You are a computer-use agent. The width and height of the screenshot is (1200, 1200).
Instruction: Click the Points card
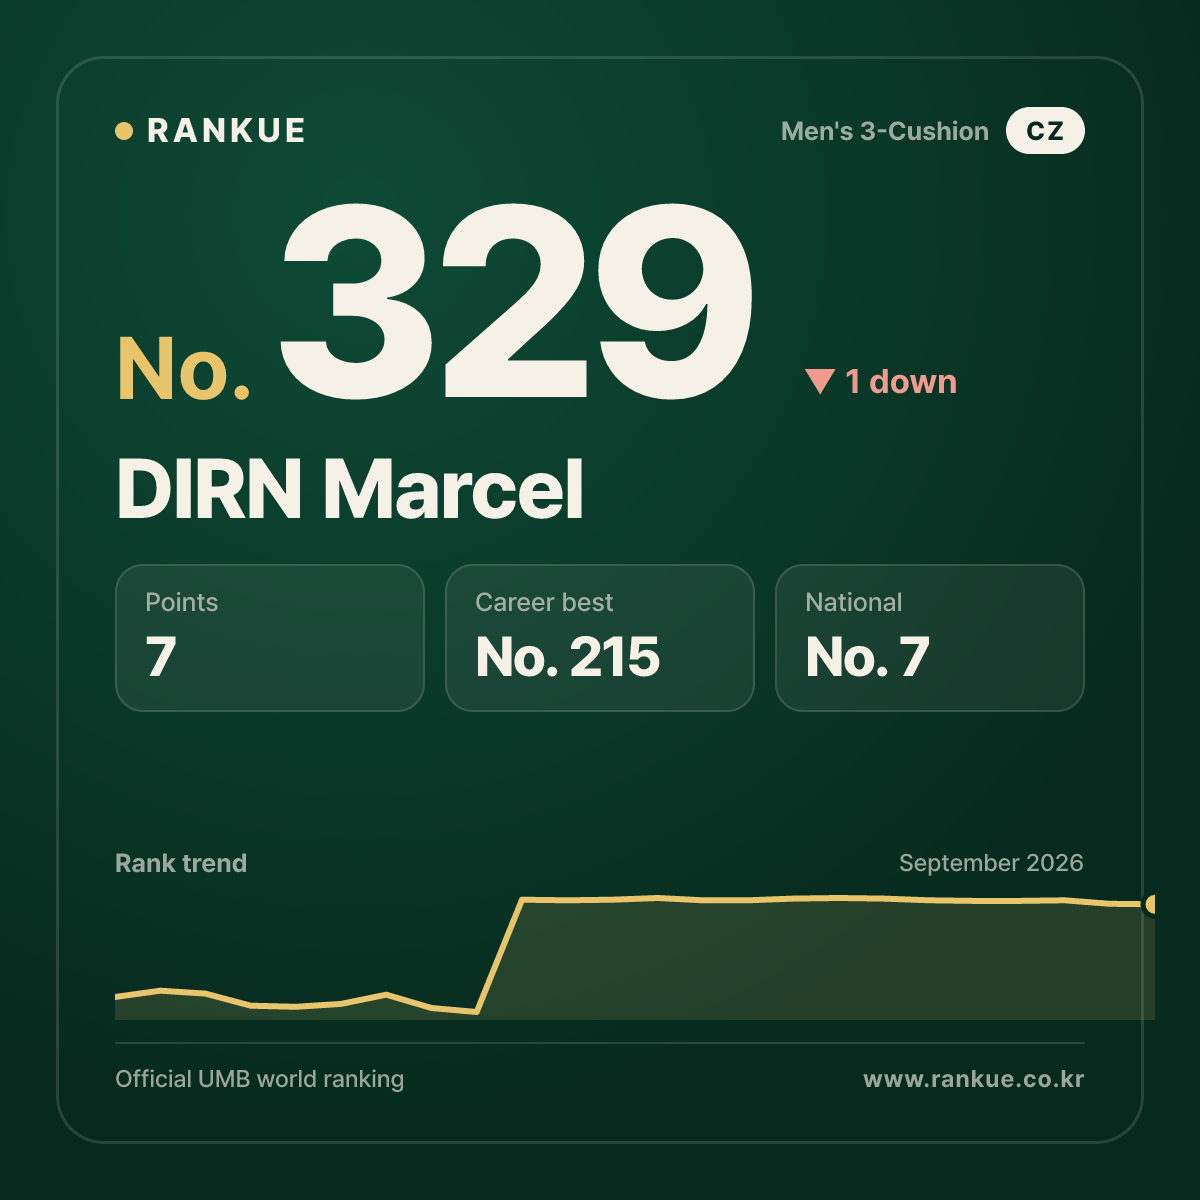(270, 638)
